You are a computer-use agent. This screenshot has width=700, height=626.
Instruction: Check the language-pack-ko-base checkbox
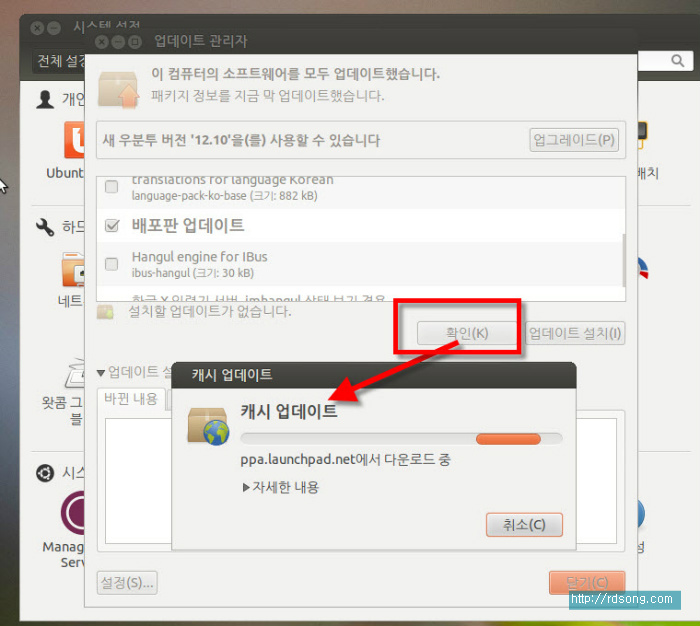click(112, 187)
